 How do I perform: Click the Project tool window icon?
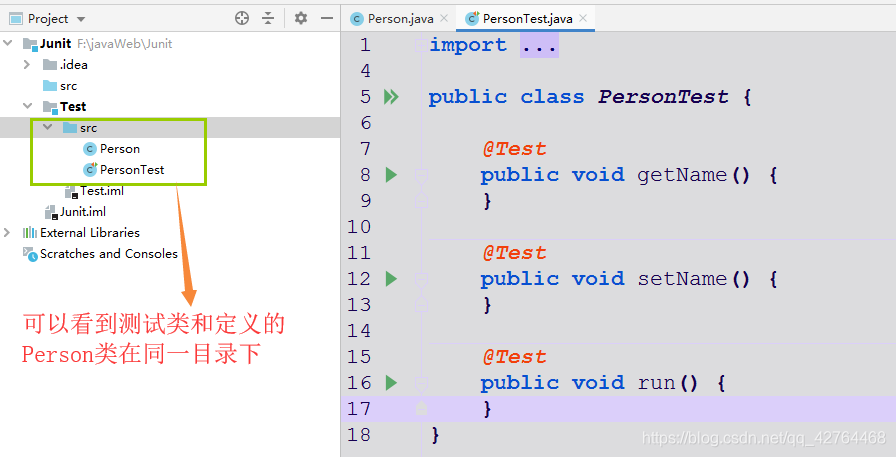tap(16, 19)
